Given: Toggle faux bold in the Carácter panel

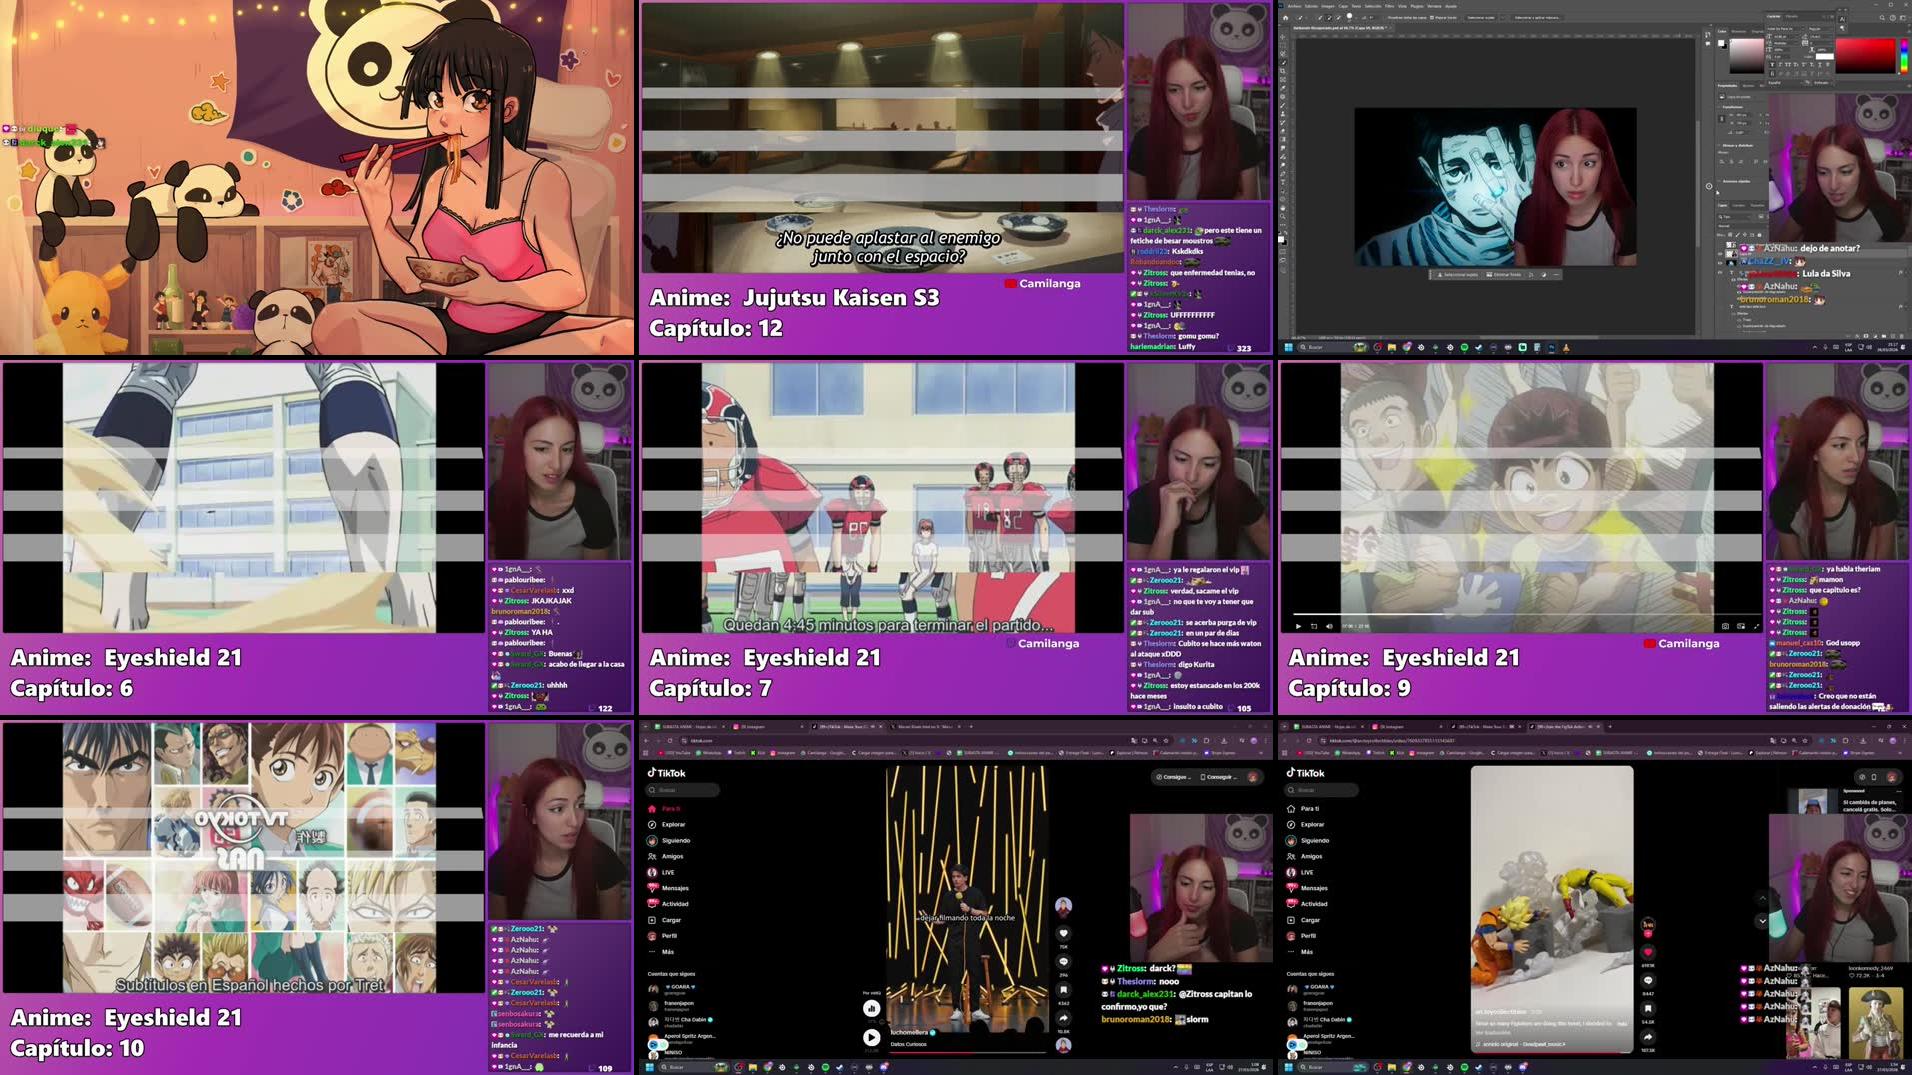Looking at the screenshot, I should pos(1772,64).
